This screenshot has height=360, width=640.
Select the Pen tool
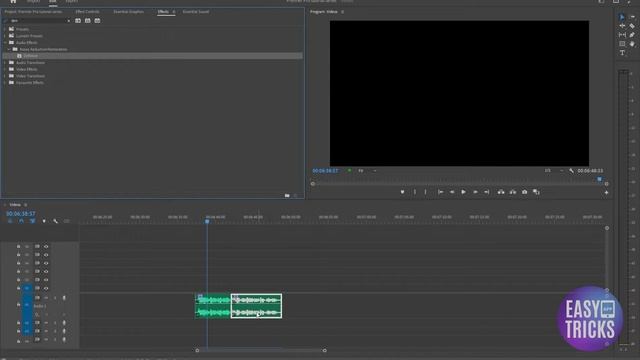point(632,35)
